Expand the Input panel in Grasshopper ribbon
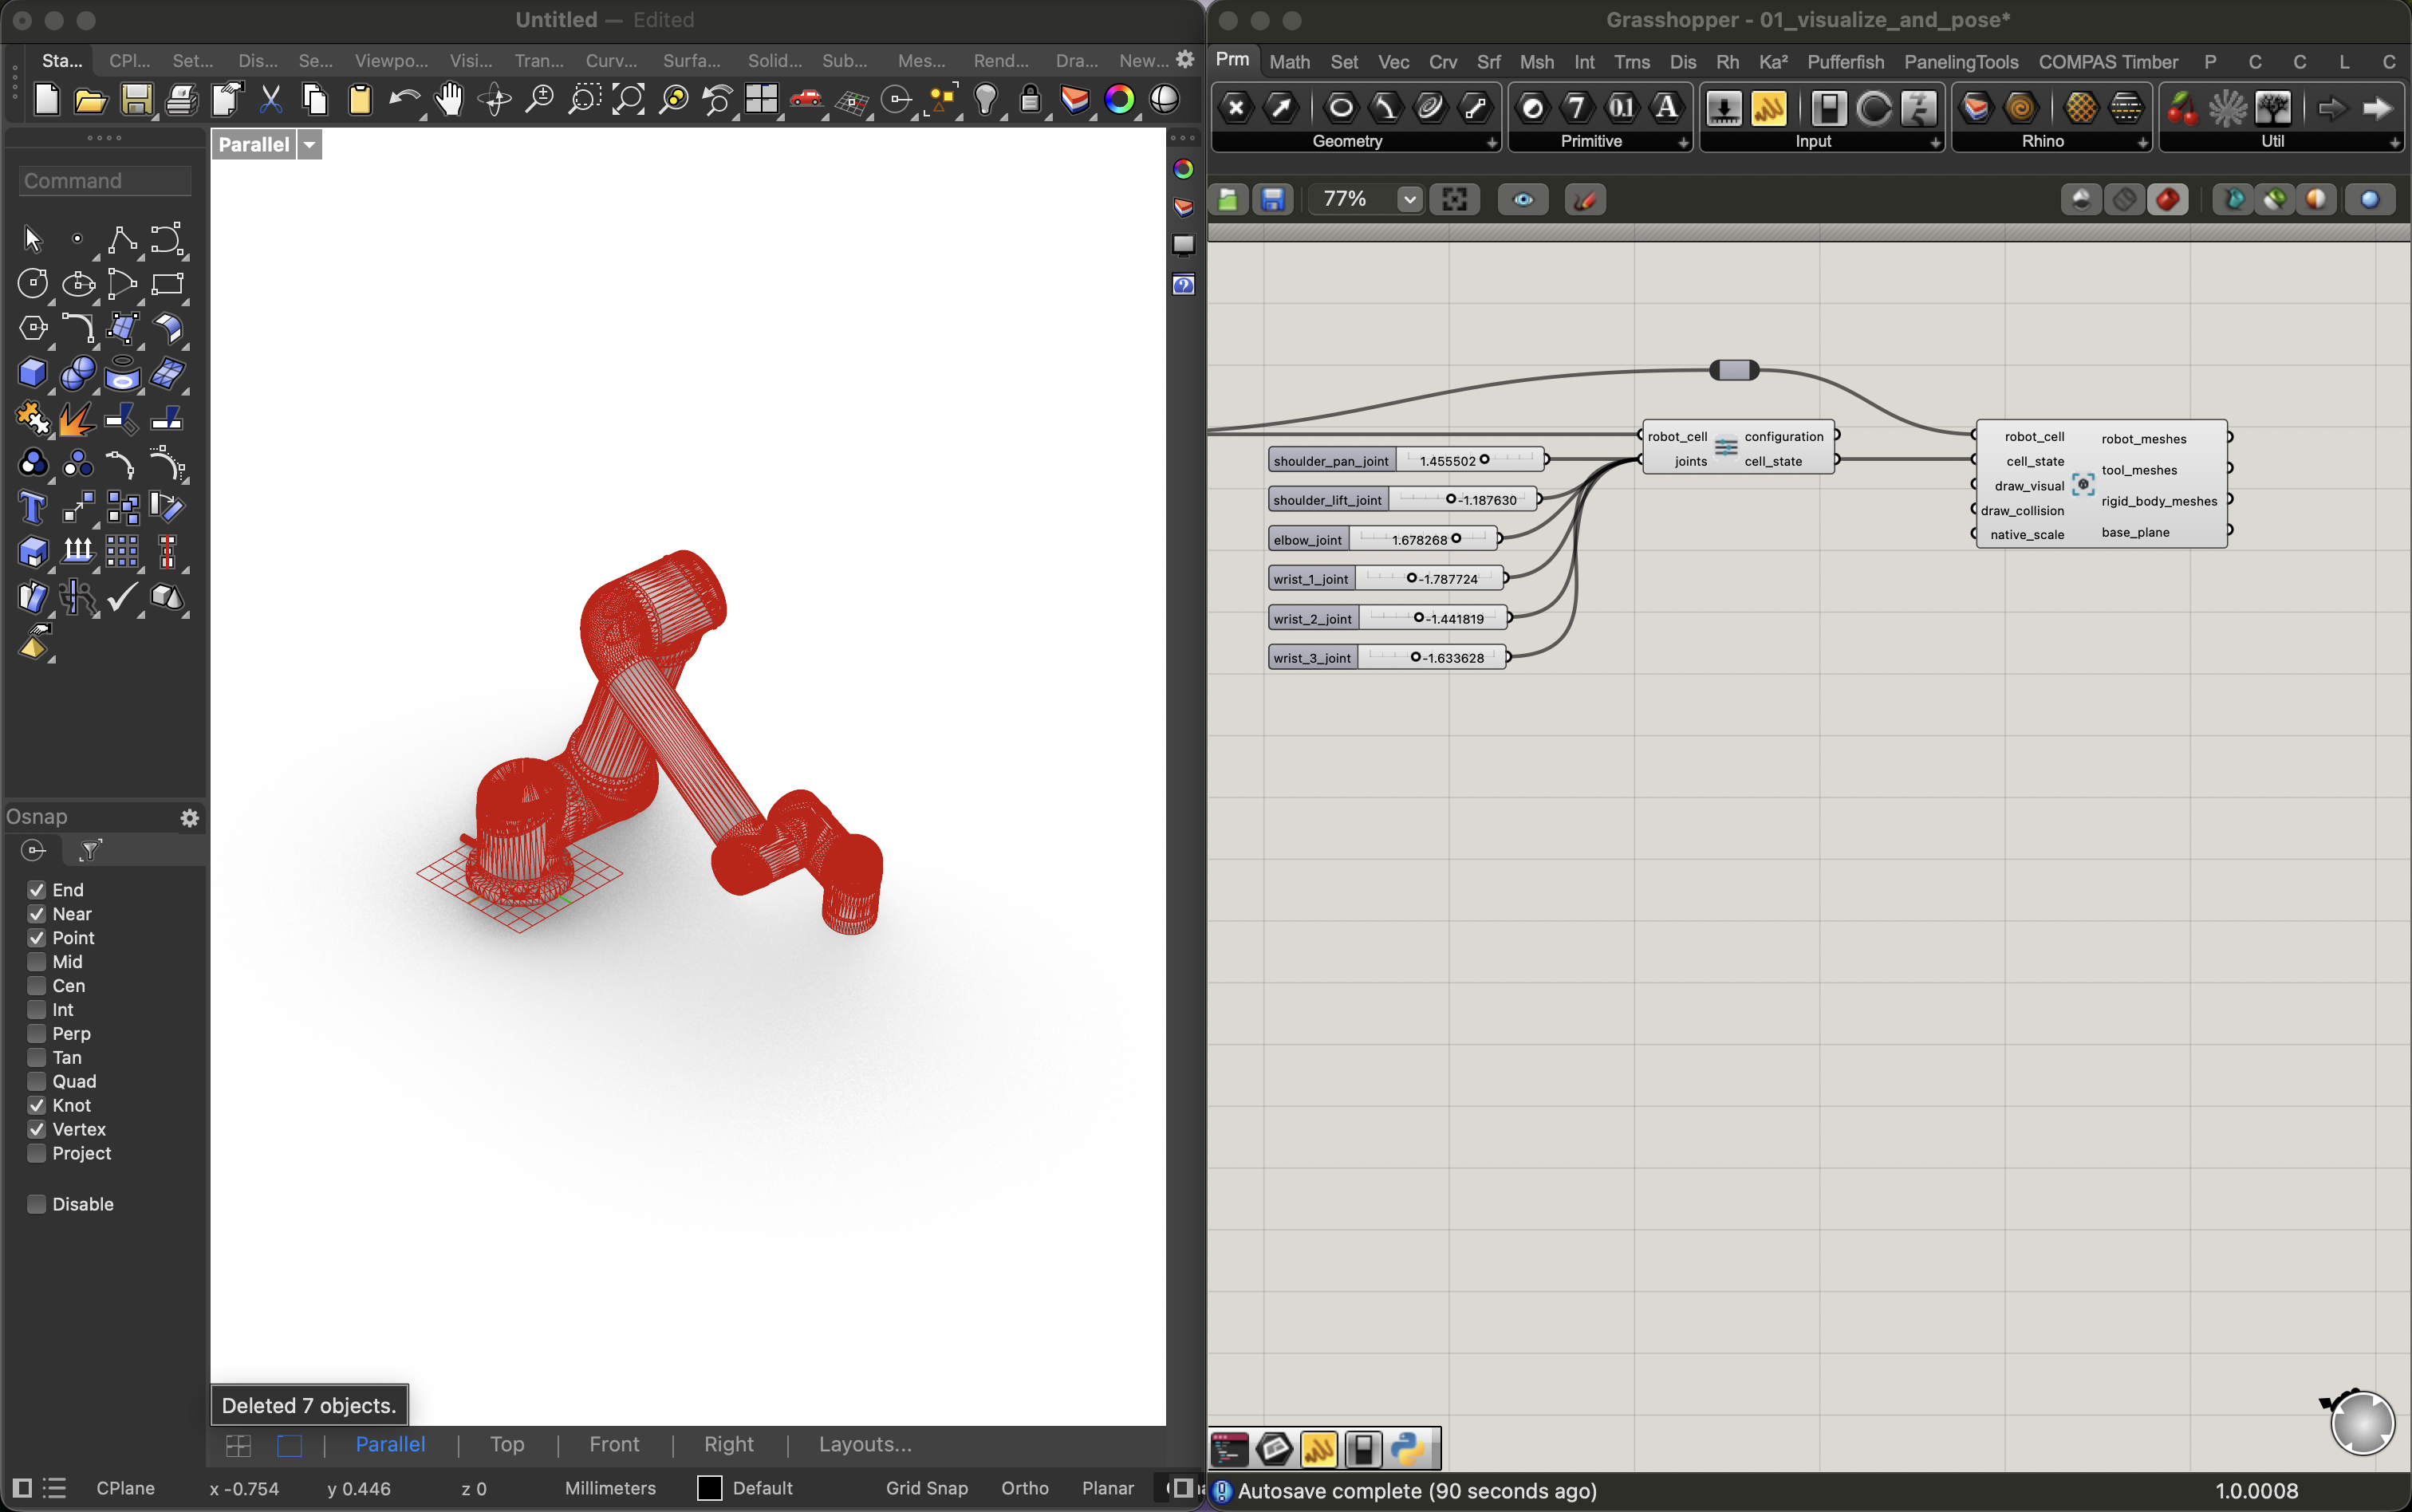 click(1936, 143)
